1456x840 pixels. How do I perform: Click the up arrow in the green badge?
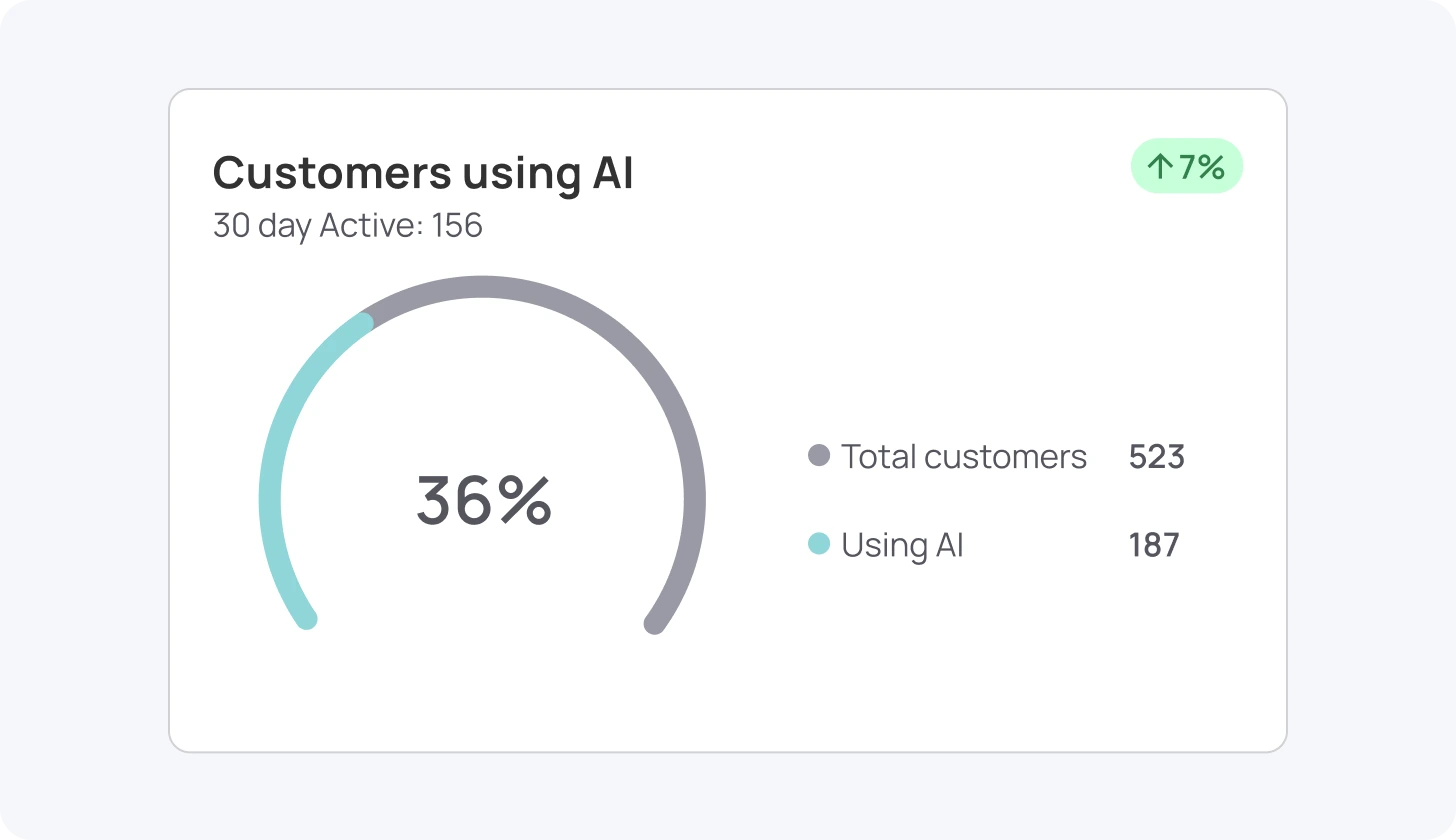click(1160, 167)
